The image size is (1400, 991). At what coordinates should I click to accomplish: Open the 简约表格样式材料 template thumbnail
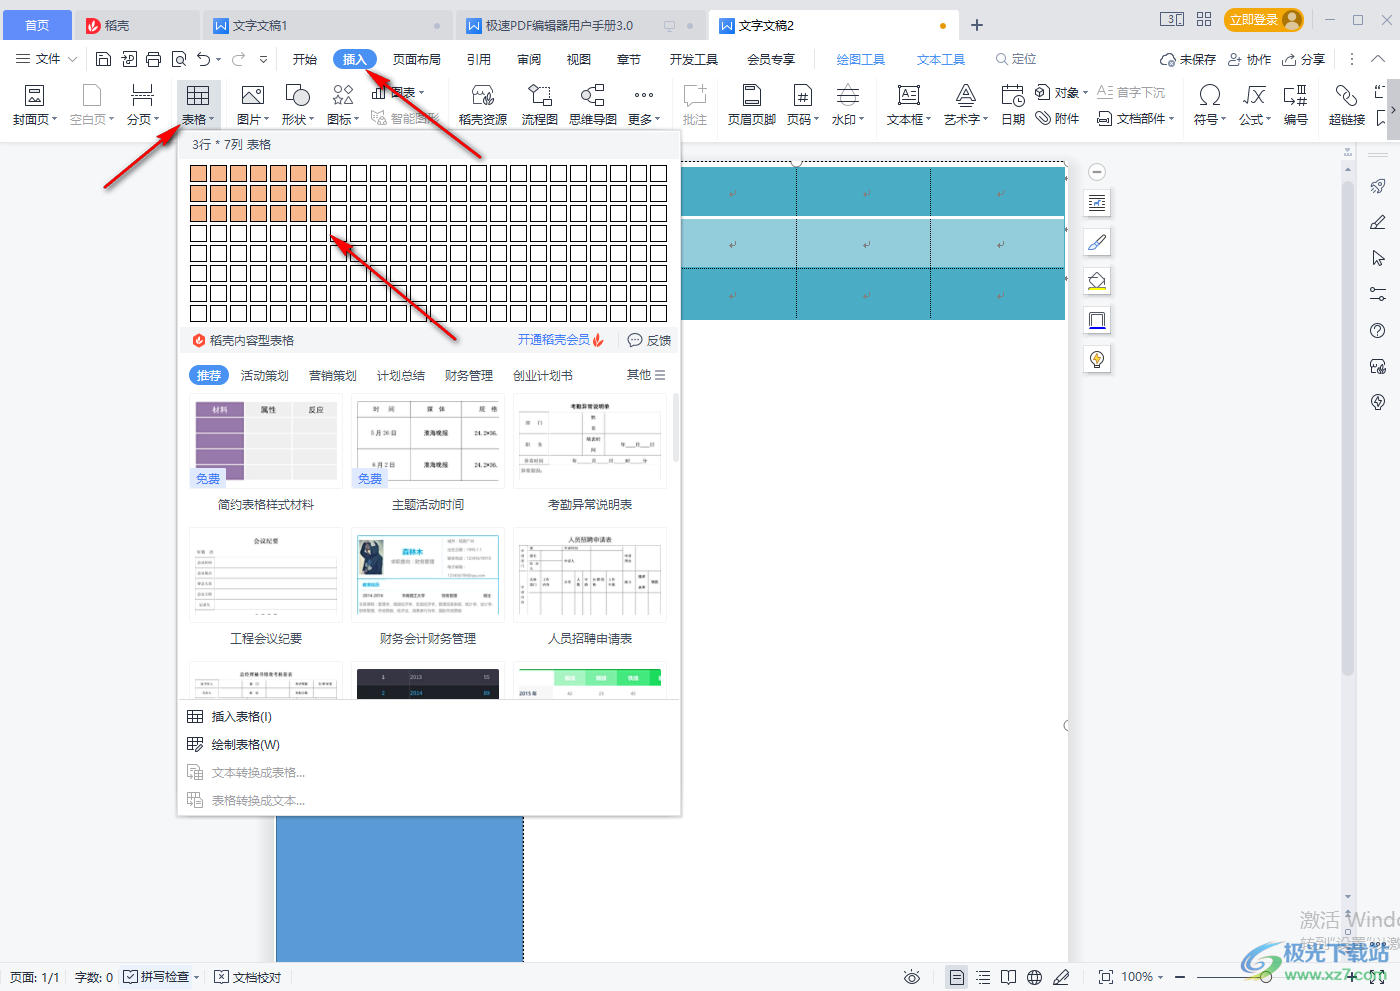pyautogui.click(x=266, y=442)
